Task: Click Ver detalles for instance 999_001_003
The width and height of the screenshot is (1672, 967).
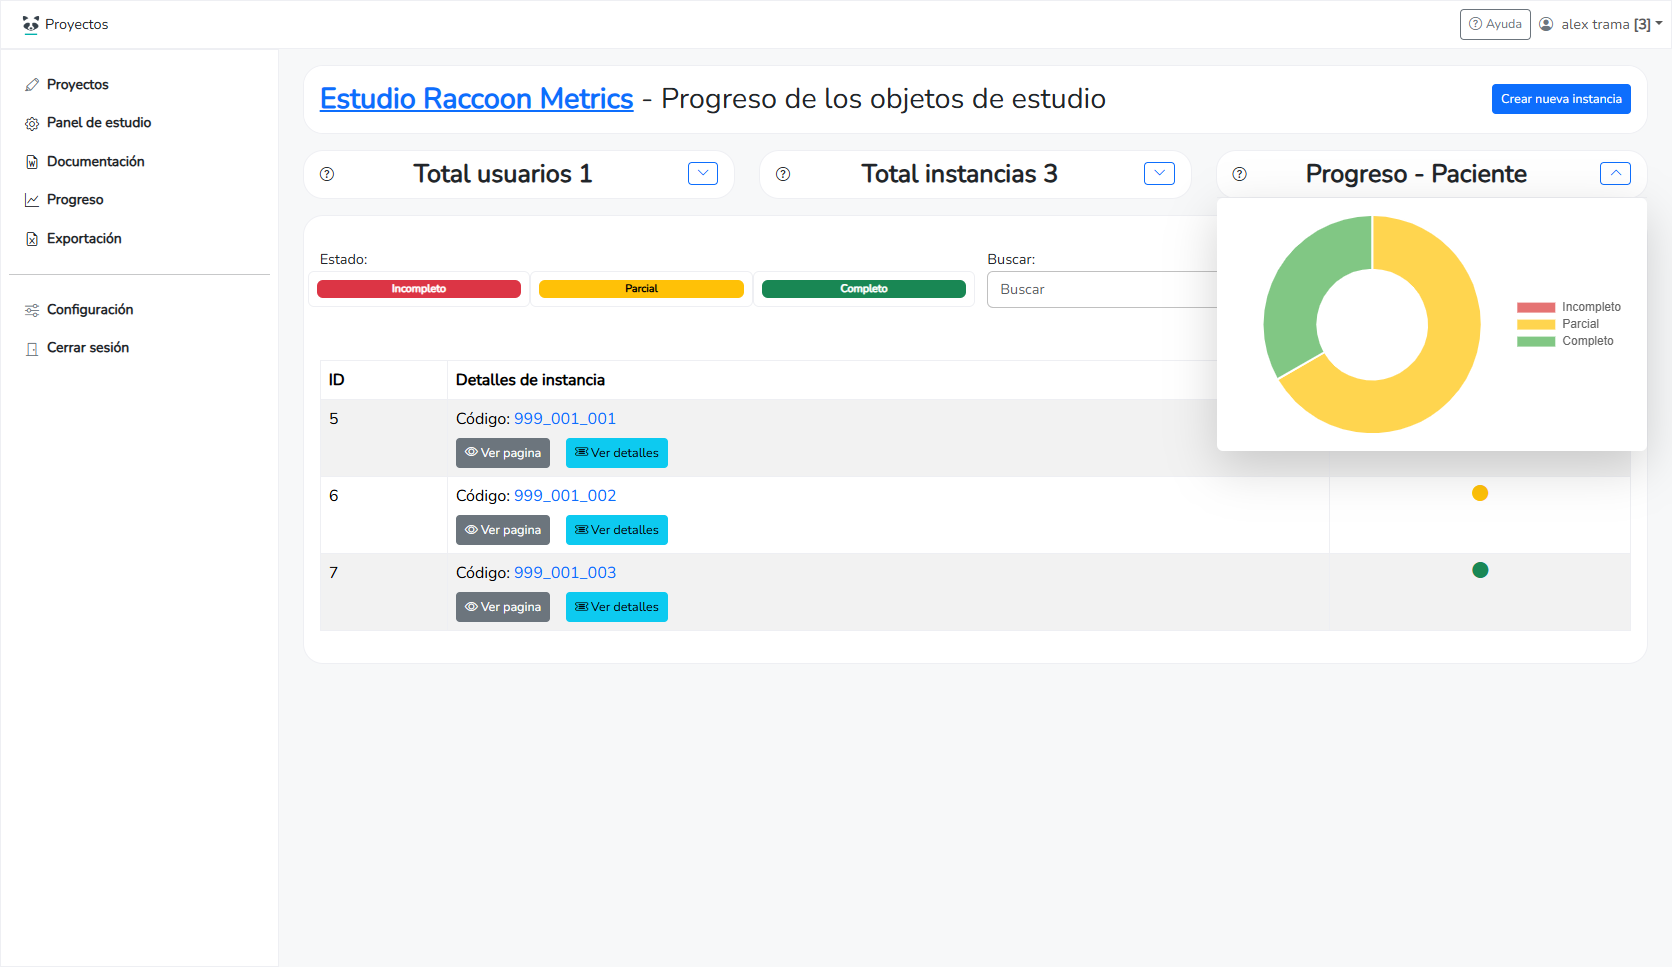Action: point(617,607)
